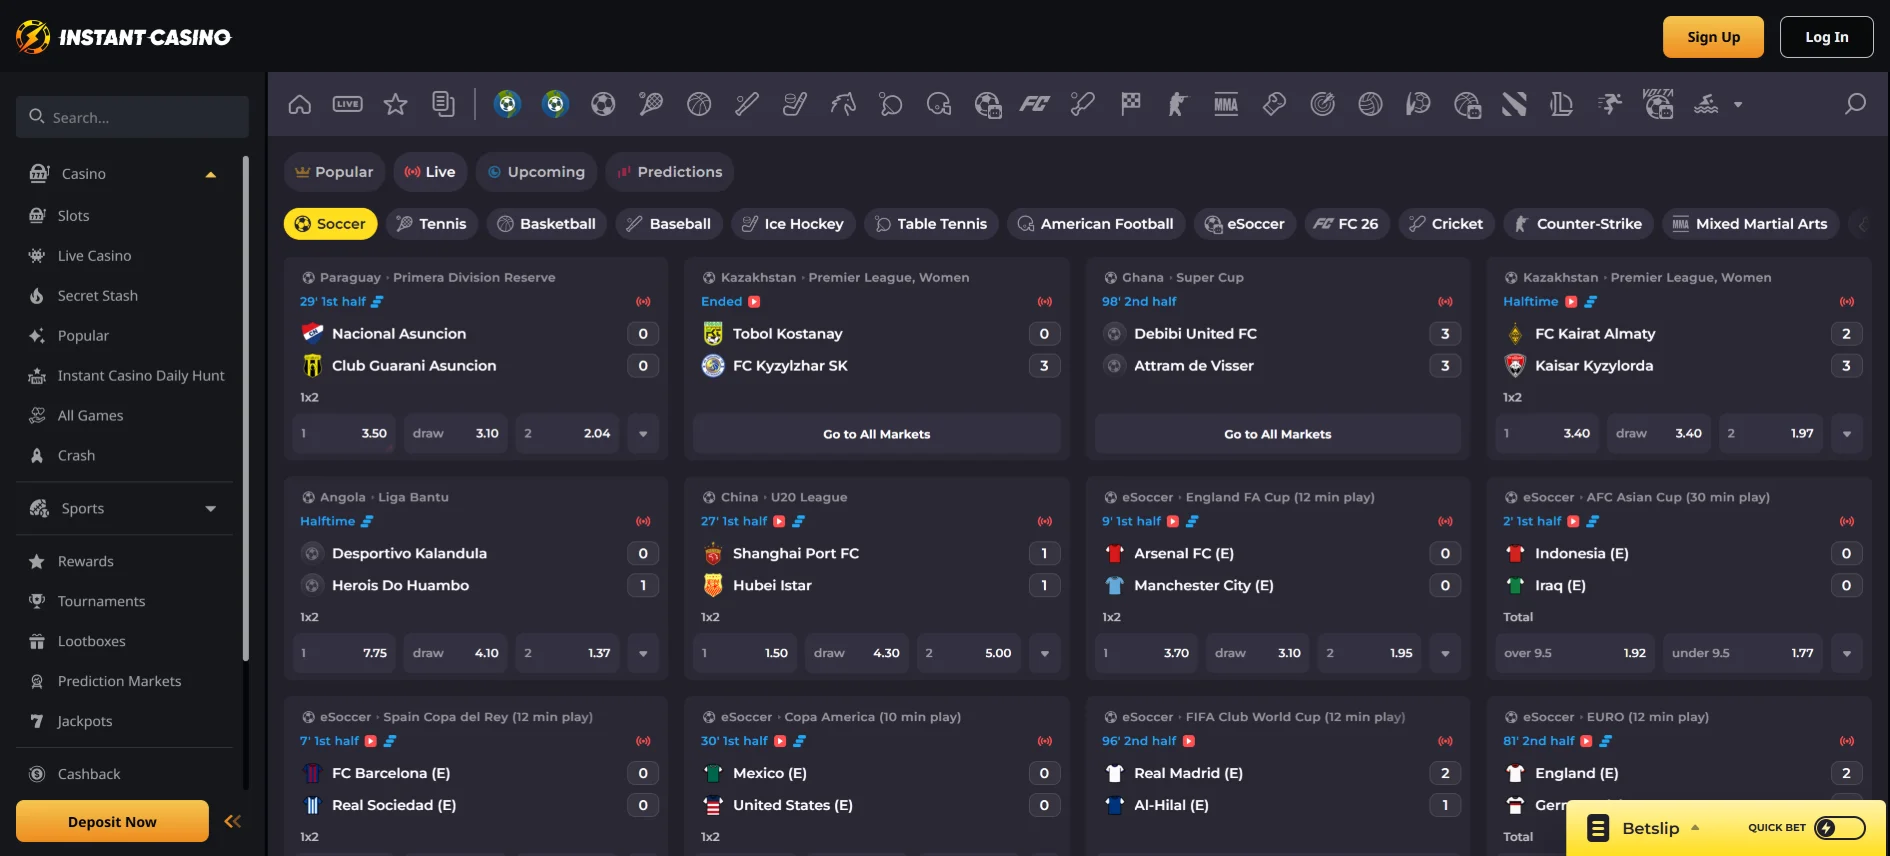Select the checkered flag racing icon
The width and height of the screenshot is (1890, 856).
pos(1131,104)
